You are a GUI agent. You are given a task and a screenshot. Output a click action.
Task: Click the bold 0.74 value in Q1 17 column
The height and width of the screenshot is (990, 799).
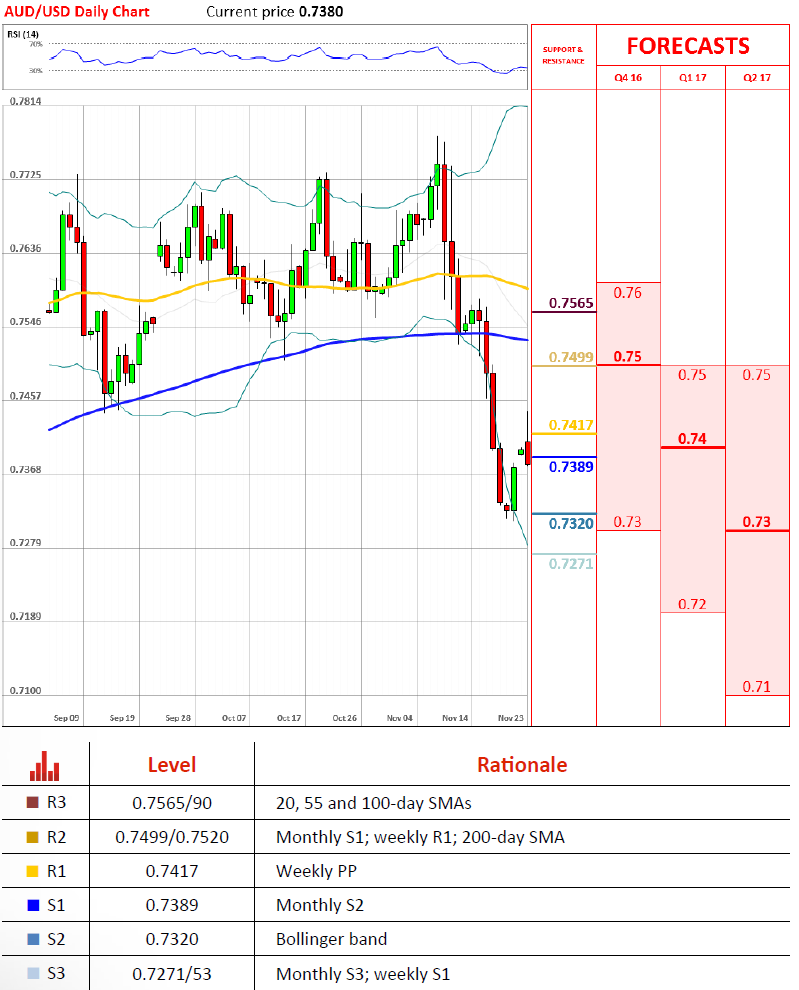pos(692,439)
